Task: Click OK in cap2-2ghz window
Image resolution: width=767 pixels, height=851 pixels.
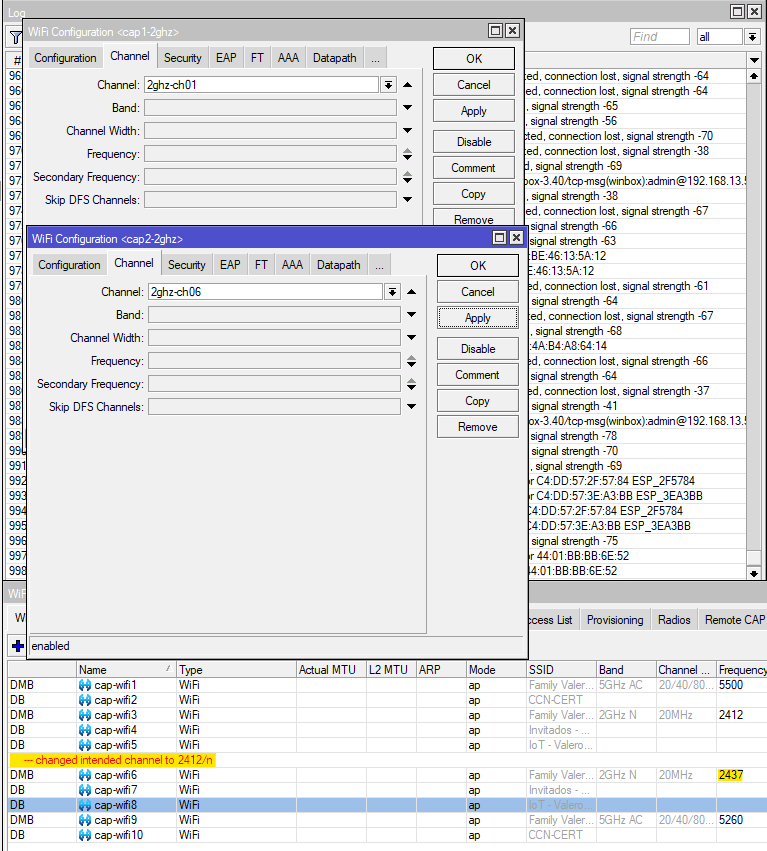Action: 478,266
